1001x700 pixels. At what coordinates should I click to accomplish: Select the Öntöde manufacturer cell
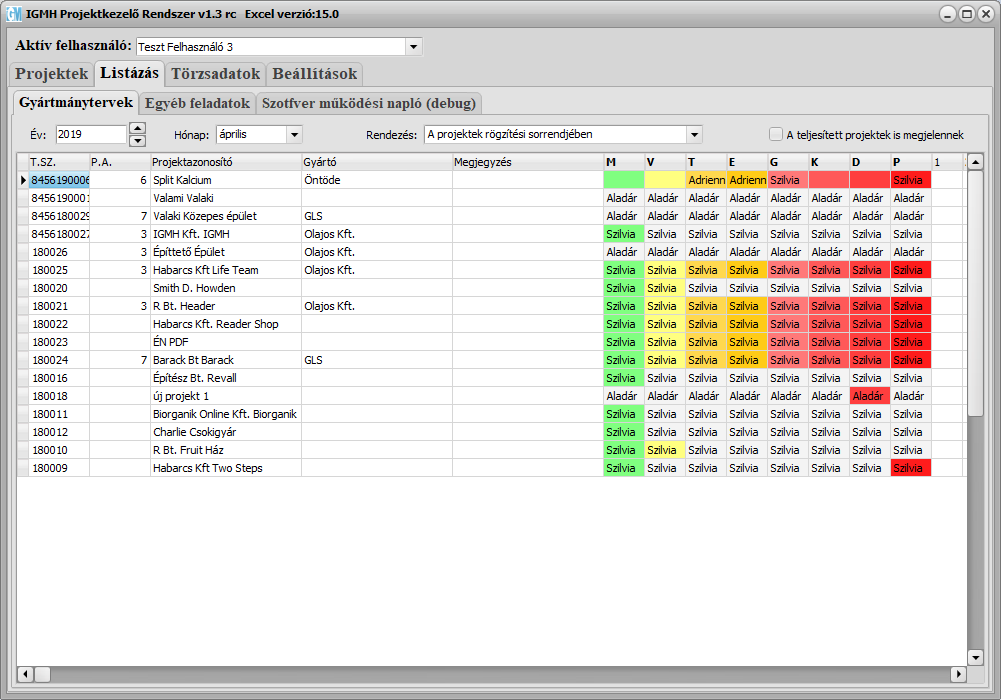(x=377, y=180)
